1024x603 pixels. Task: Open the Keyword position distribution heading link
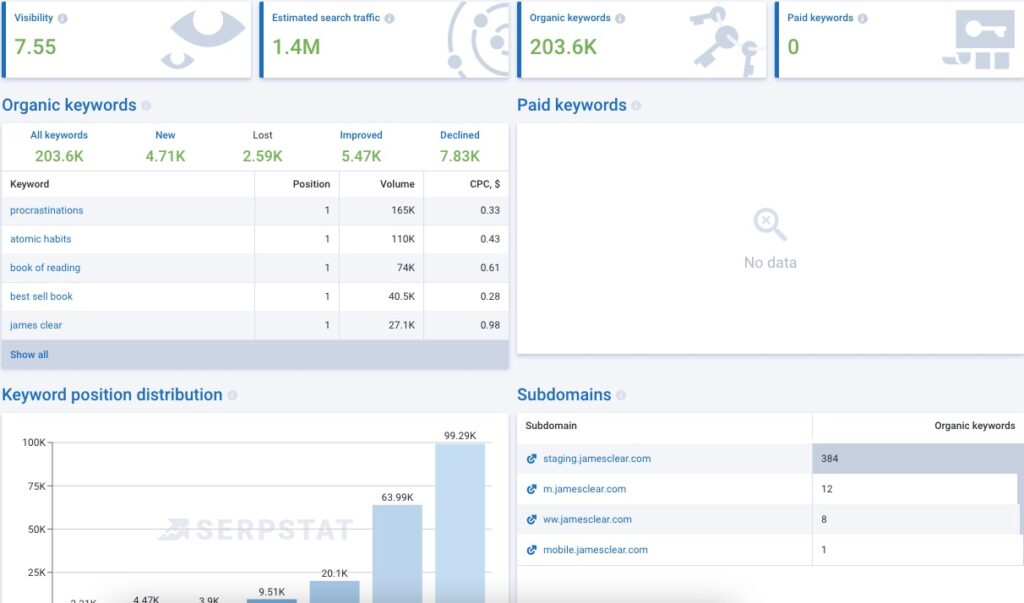tap(112, 395)
